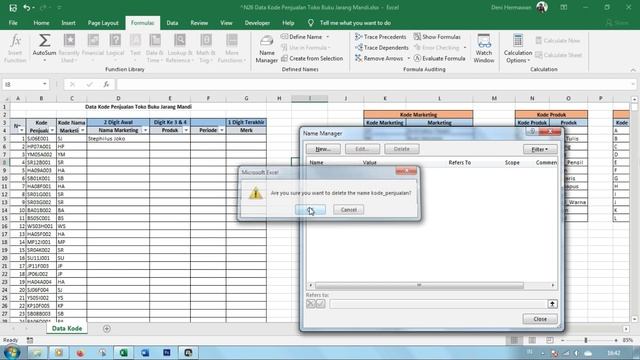Click the Undo arrow in the title bar
640x360 pixels.
coord(27,7)
